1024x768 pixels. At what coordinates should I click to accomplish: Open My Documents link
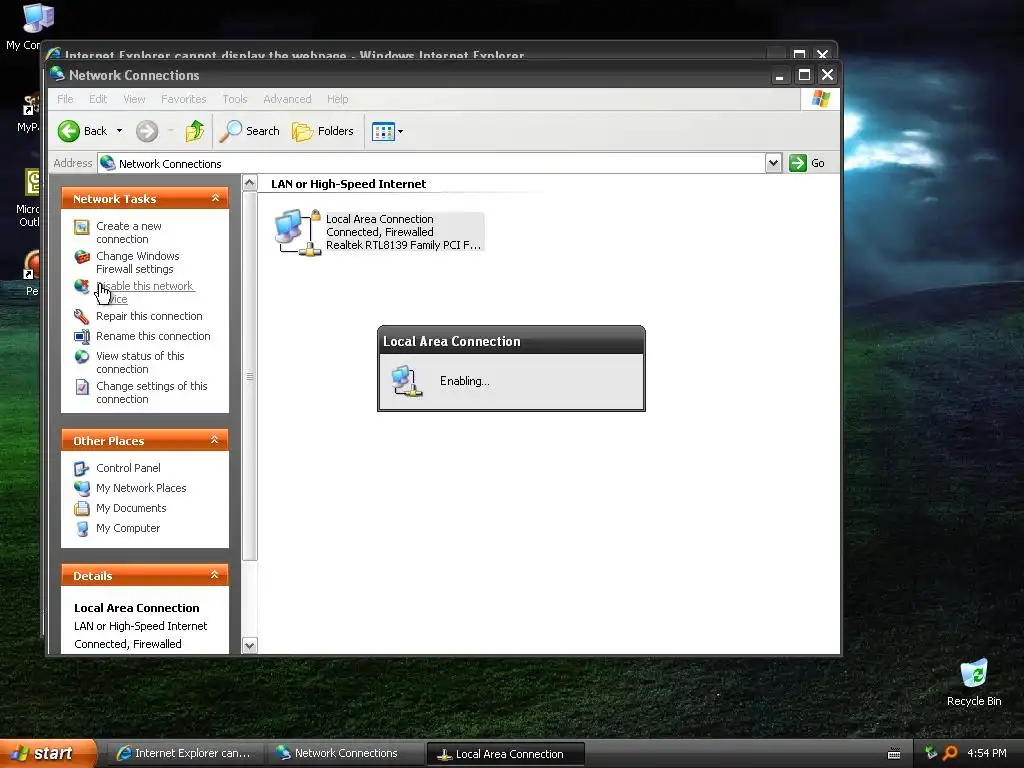click(x=131, y=508)
